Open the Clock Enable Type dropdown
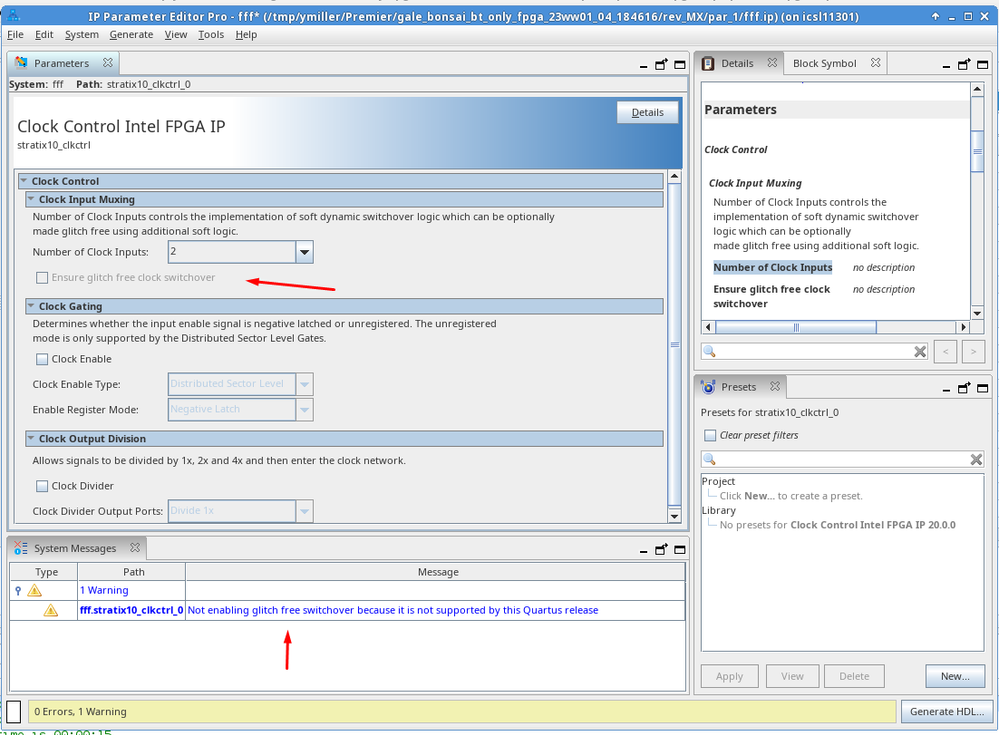The image size is (999, 735). pyautogui.click(x=305, y=384)
